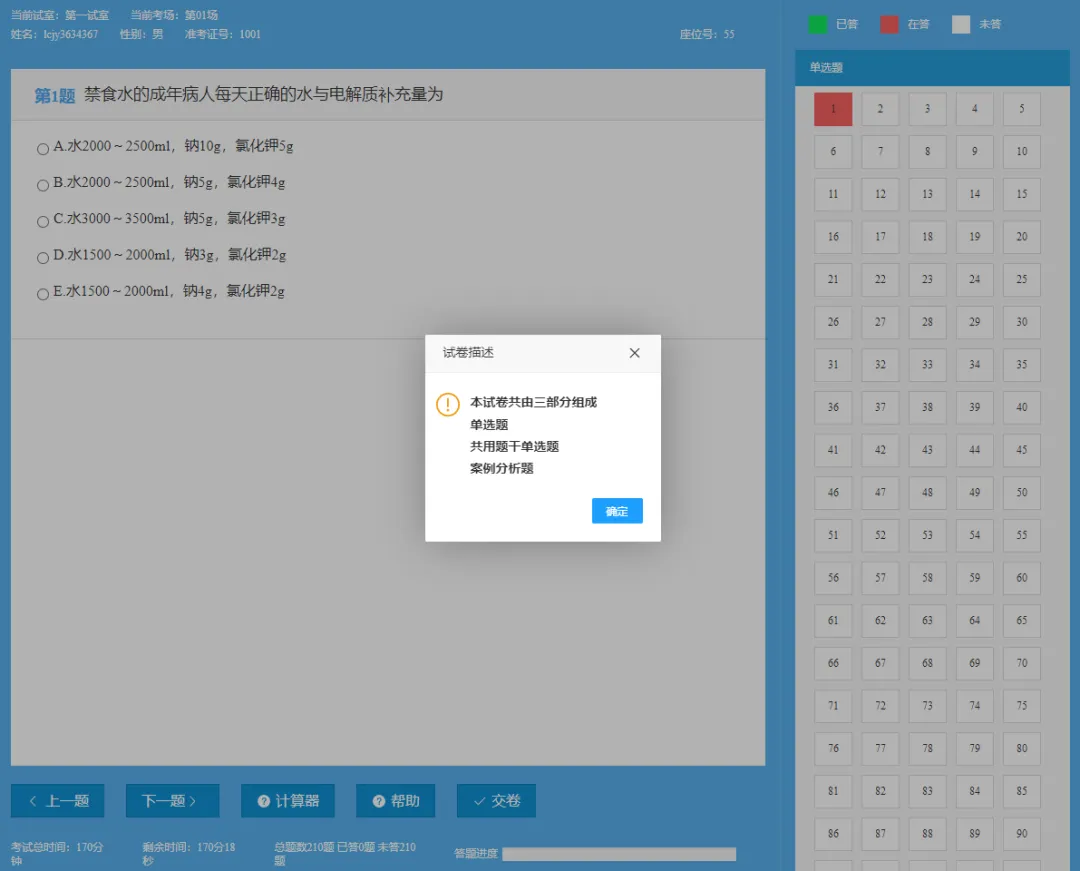Jump to question 55

pyautogui.click(x=1021, y=535)
